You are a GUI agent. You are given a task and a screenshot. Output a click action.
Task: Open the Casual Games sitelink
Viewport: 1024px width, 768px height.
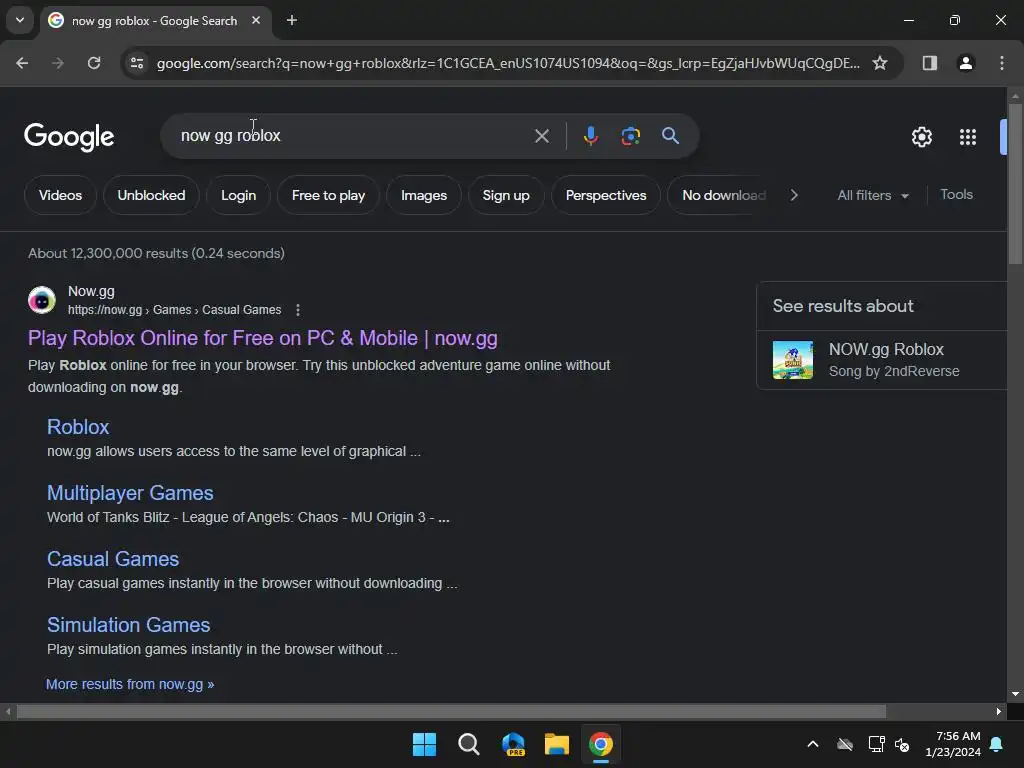tap(113, 559)
